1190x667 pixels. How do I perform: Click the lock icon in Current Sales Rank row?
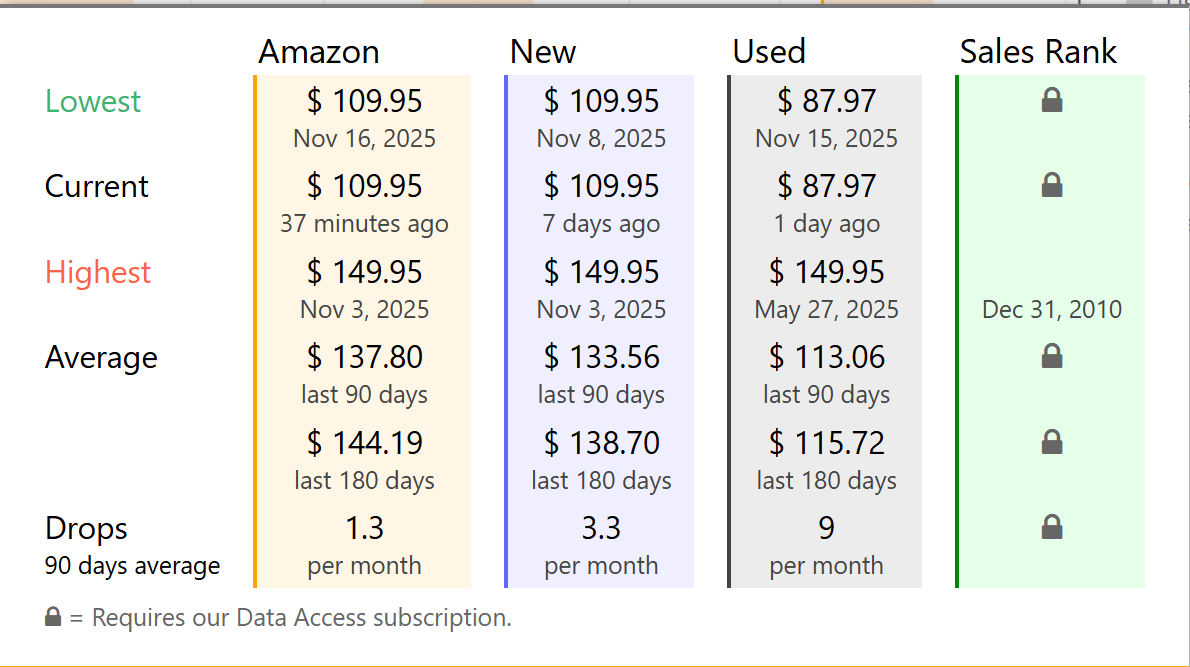coord(1051,185)
